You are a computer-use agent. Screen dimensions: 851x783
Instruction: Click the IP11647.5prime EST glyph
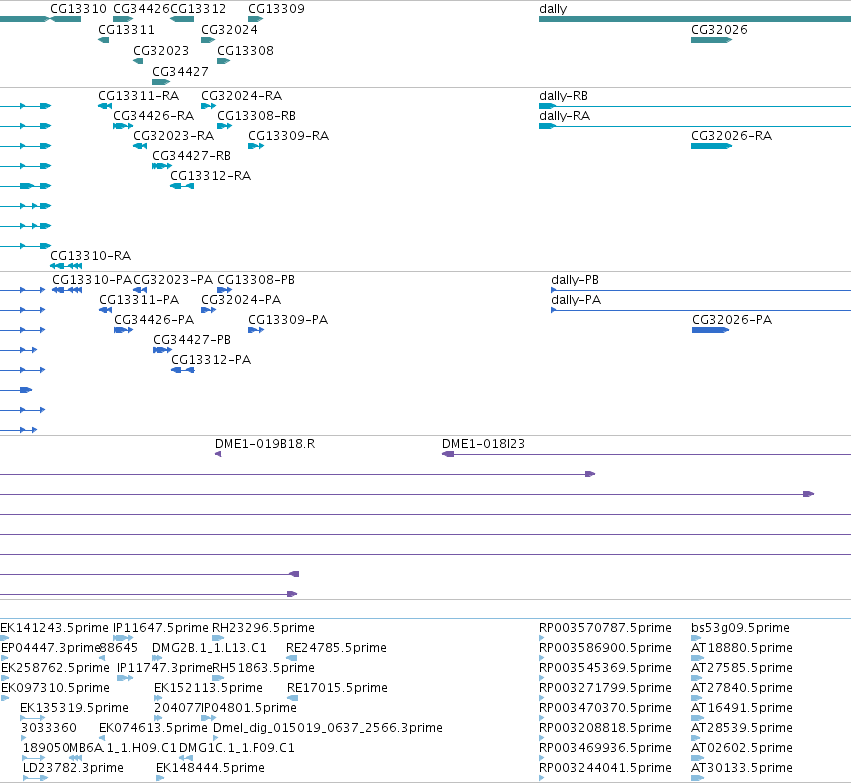click(123, 638)
